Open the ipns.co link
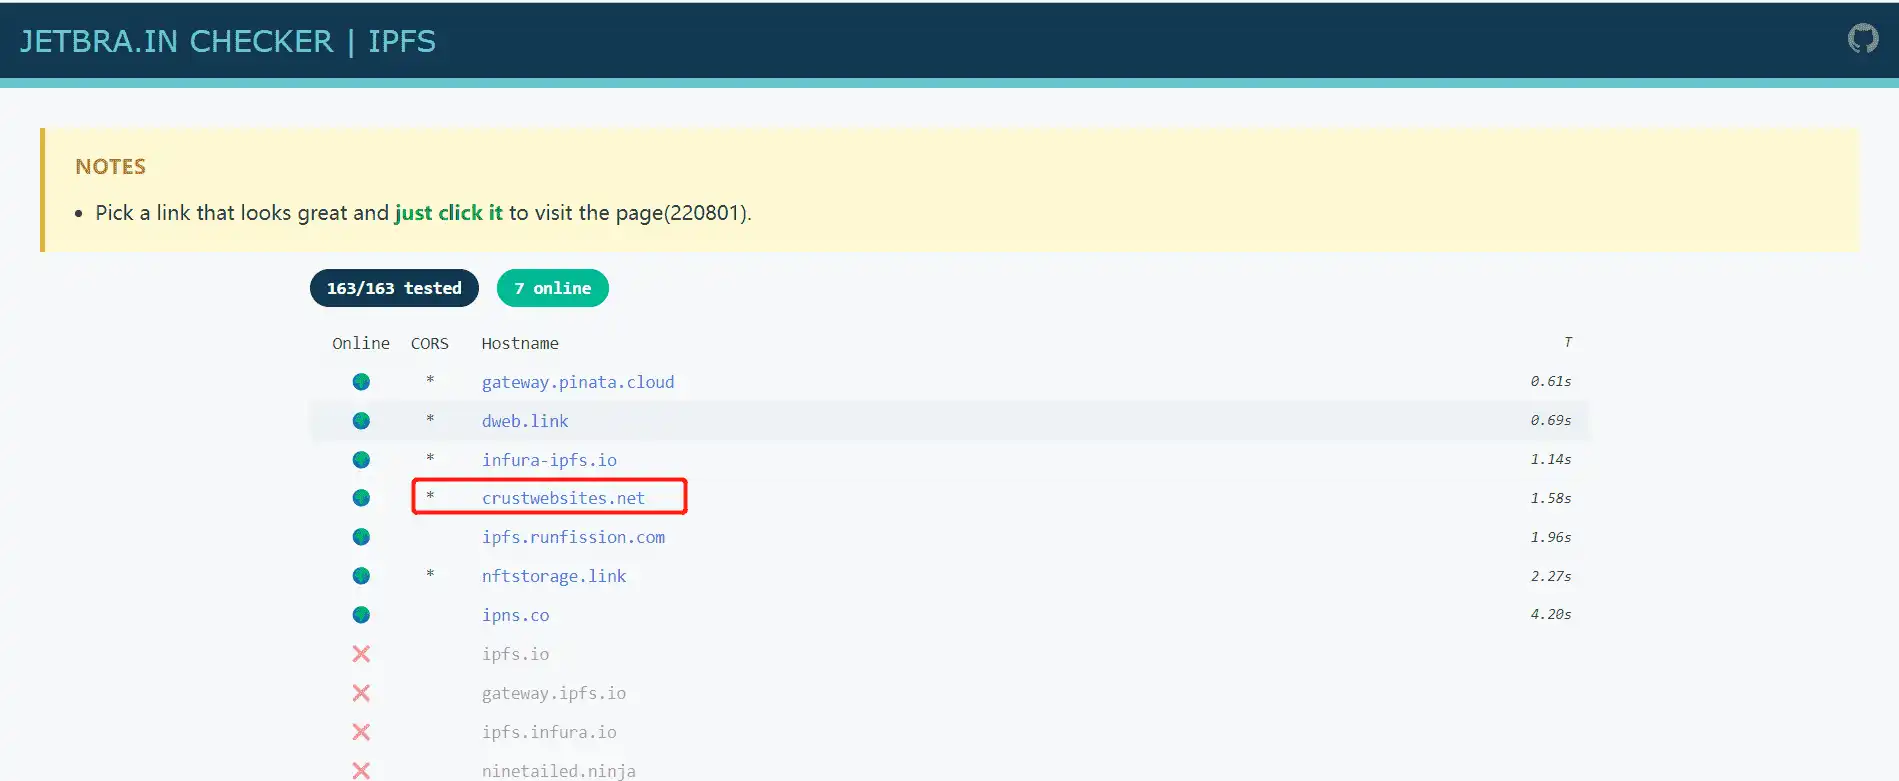Viewport: 1899px width, 781px height. point(515,615)
